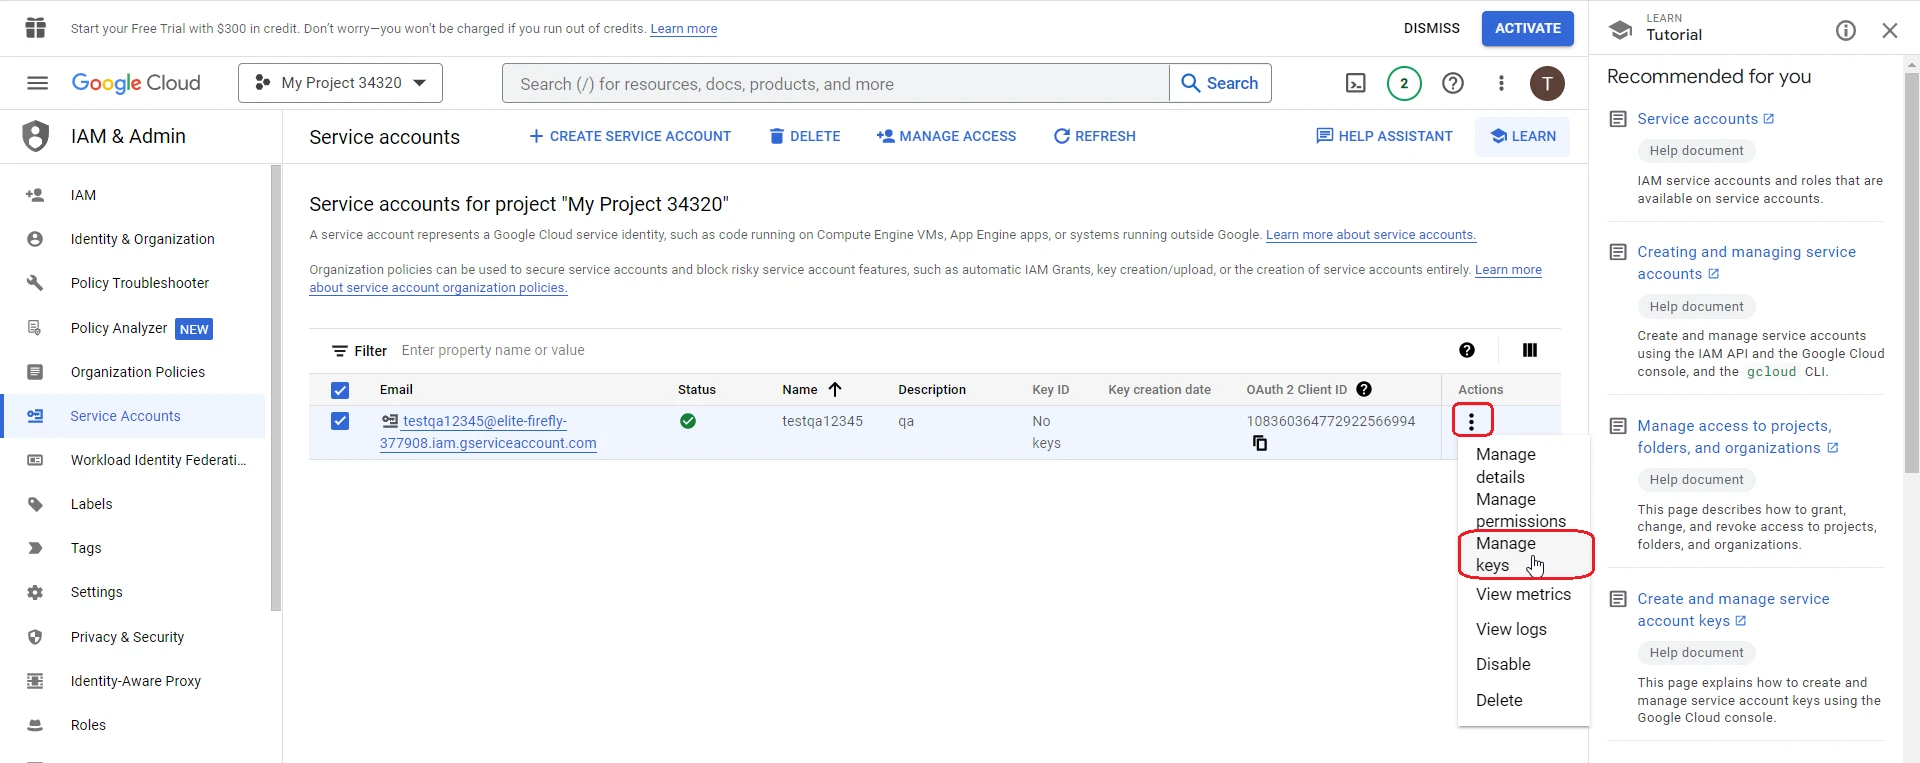Open the top bar three-dot settings menu
The image size is (1920, 763).
click(x=1501, y=83)
